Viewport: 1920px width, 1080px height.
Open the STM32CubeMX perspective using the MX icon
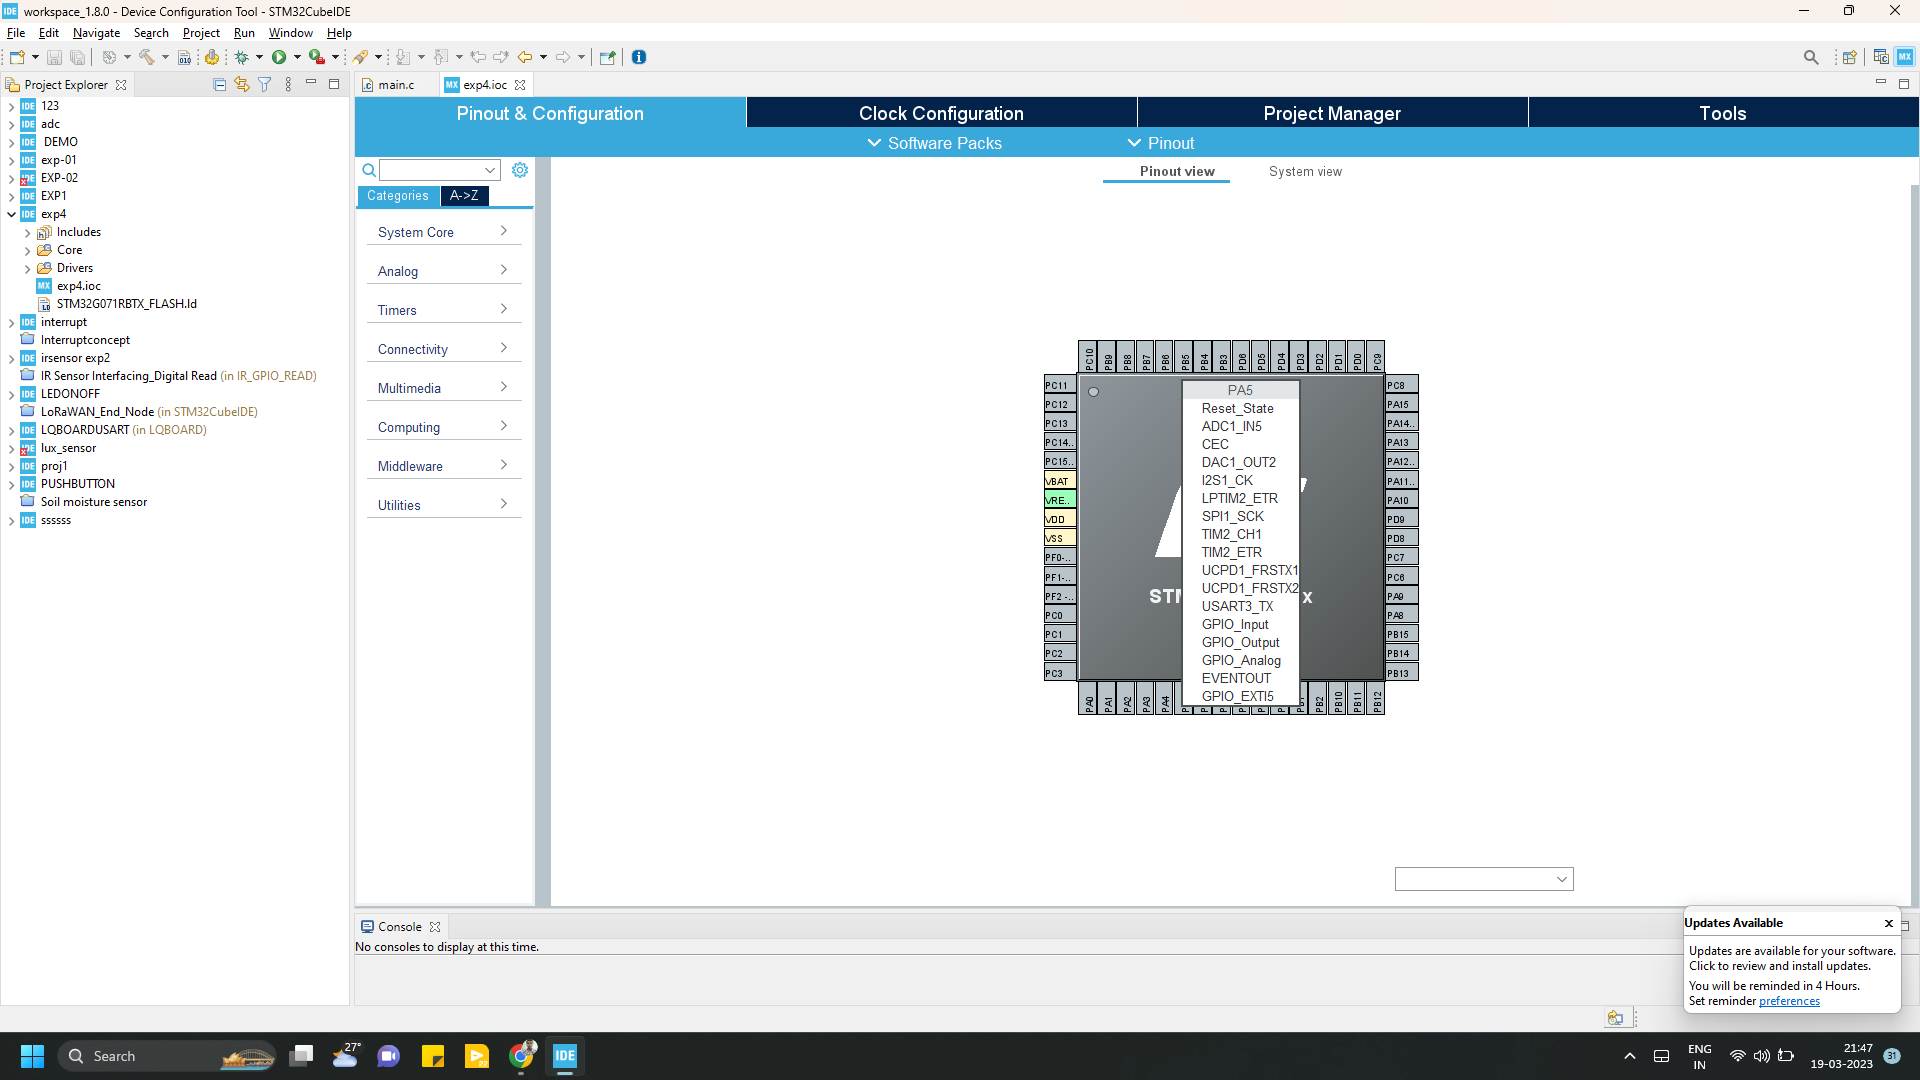tap(1905, 57)
